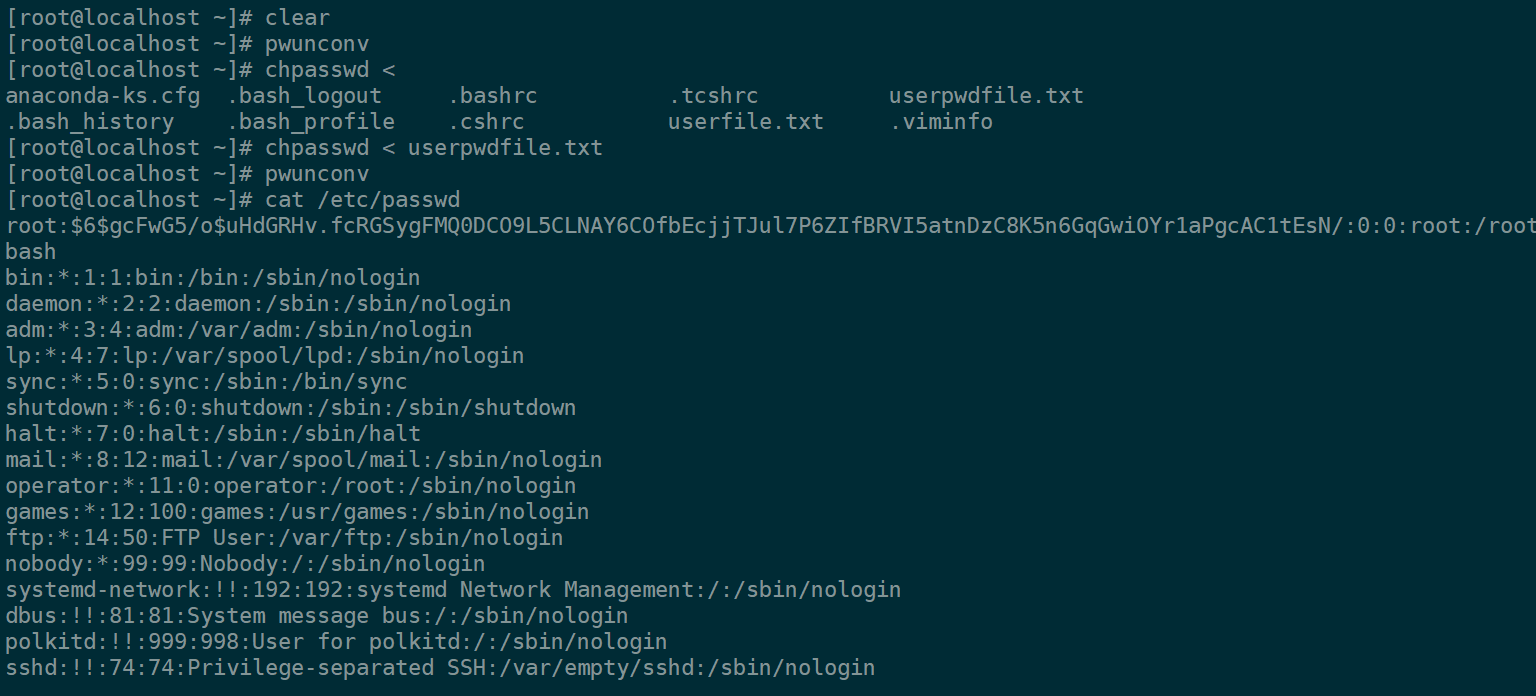Click the 'systemd-network' account line
The height and width of the screenshot is (696, 1536).
point(453,590)
